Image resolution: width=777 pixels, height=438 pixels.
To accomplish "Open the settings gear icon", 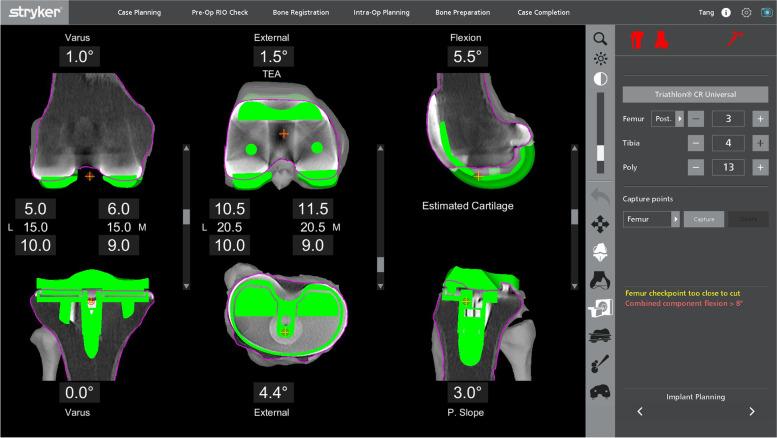I will tap(746, 13).
